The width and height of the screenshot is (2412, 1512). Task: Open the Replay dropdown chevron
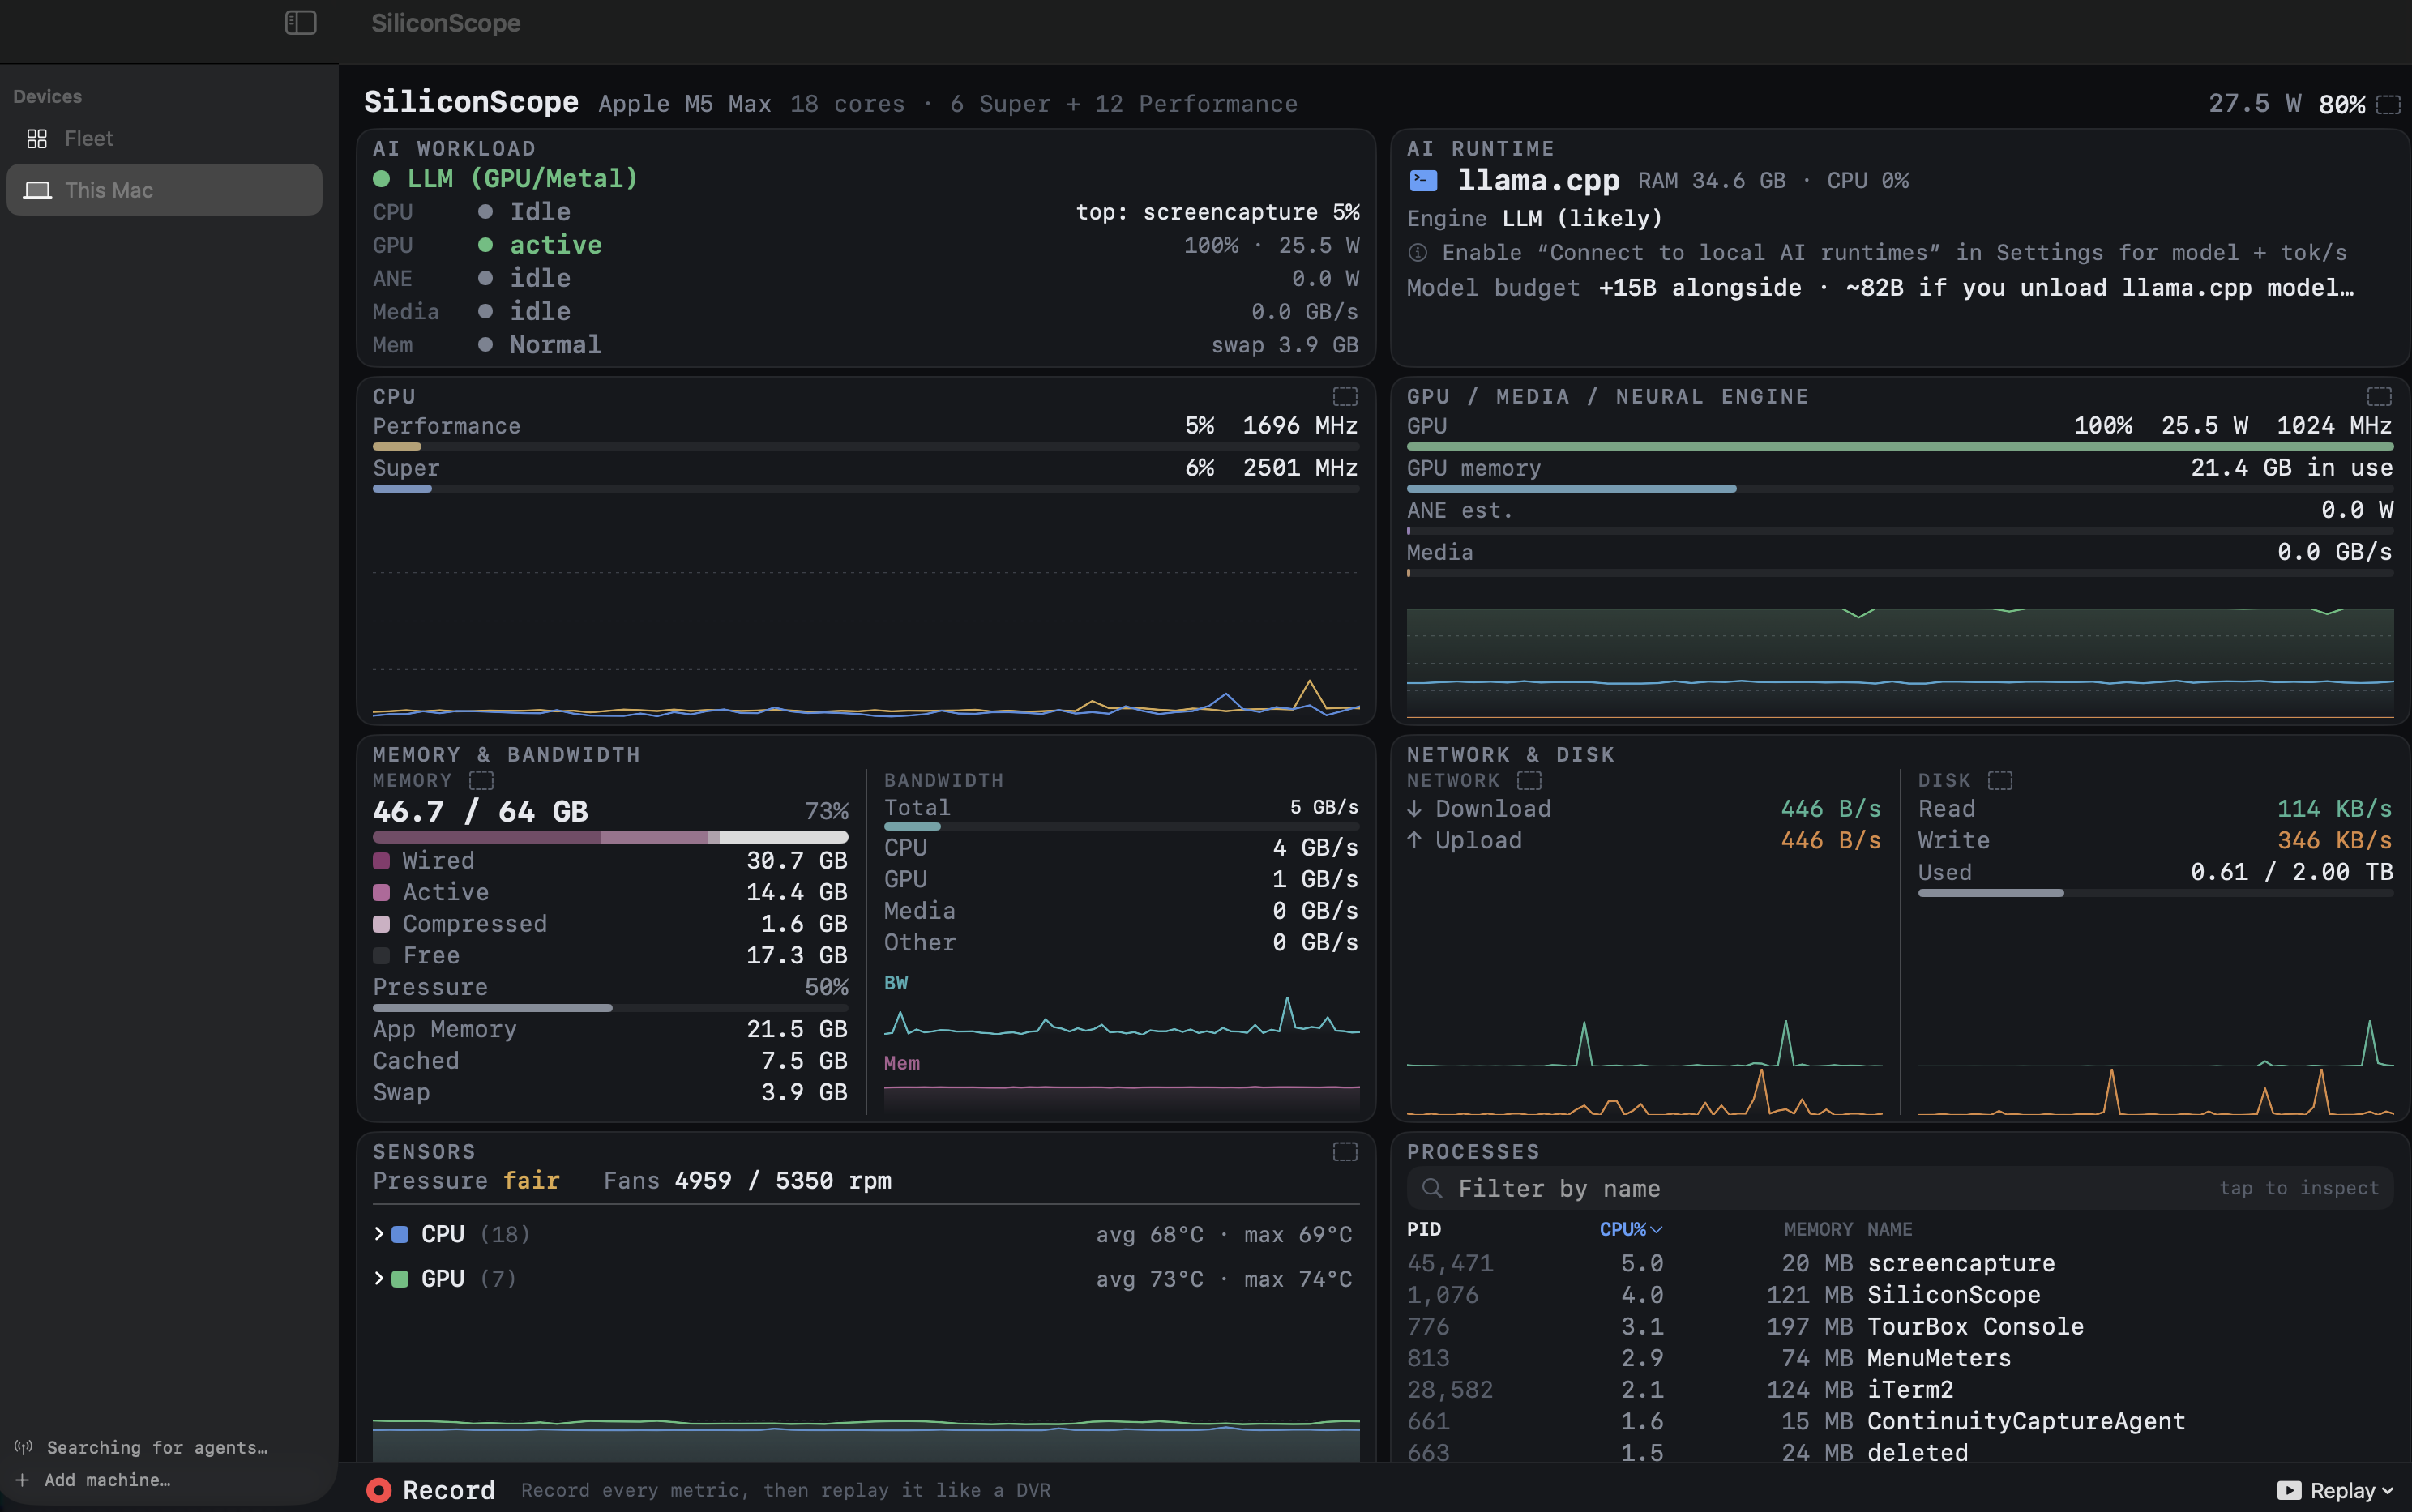[2388, 1491]
